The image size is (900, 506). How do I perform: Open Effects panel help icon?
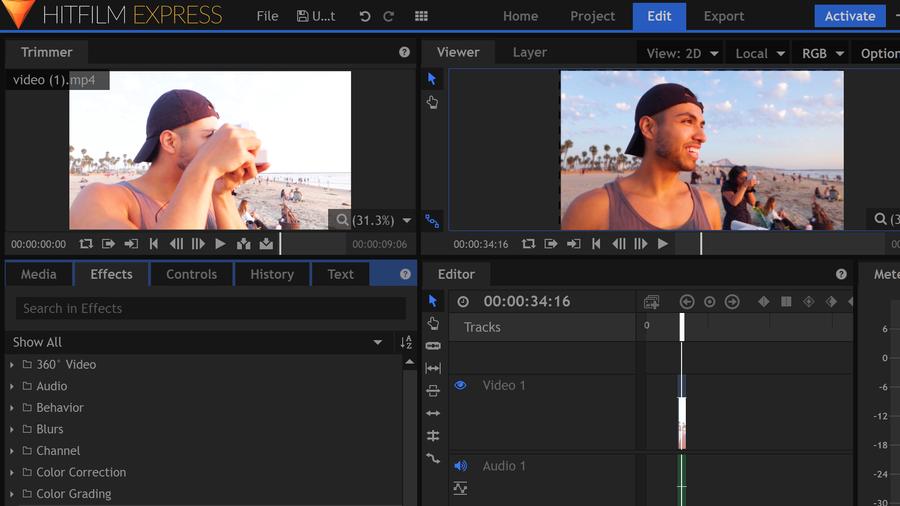pyautogui.click(x=405, y=274)
